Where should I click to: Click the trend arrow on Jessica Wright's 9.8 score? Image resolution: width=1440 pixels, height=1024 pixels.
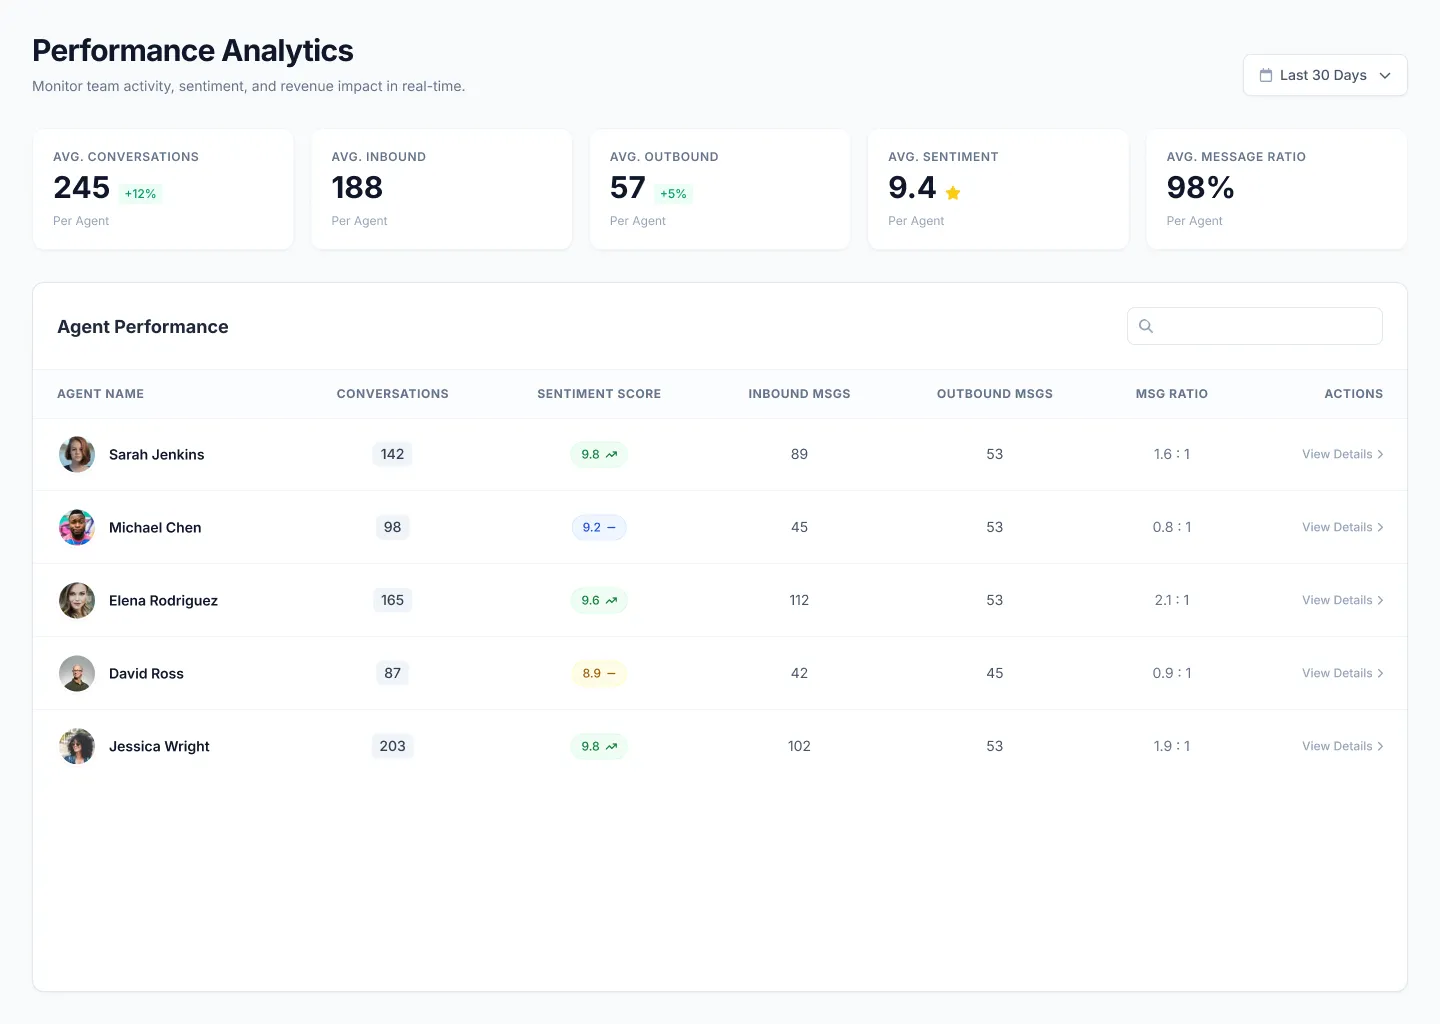click(610, 746)
